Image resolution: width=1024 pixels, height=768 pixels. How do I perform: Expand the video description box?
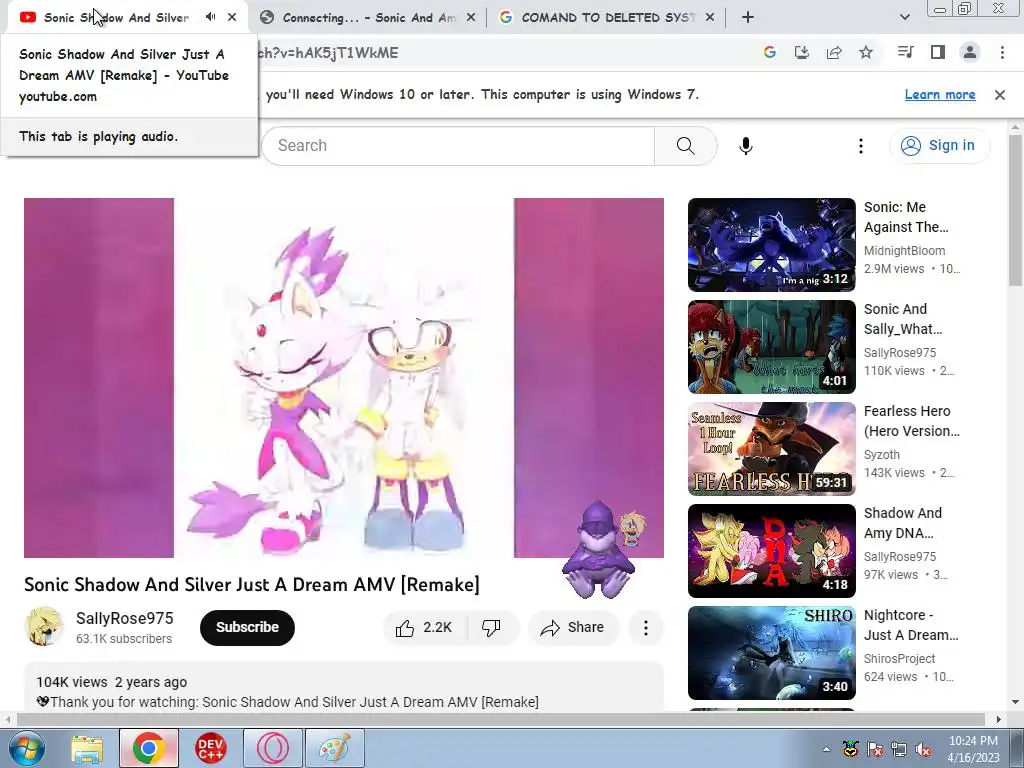344,687
